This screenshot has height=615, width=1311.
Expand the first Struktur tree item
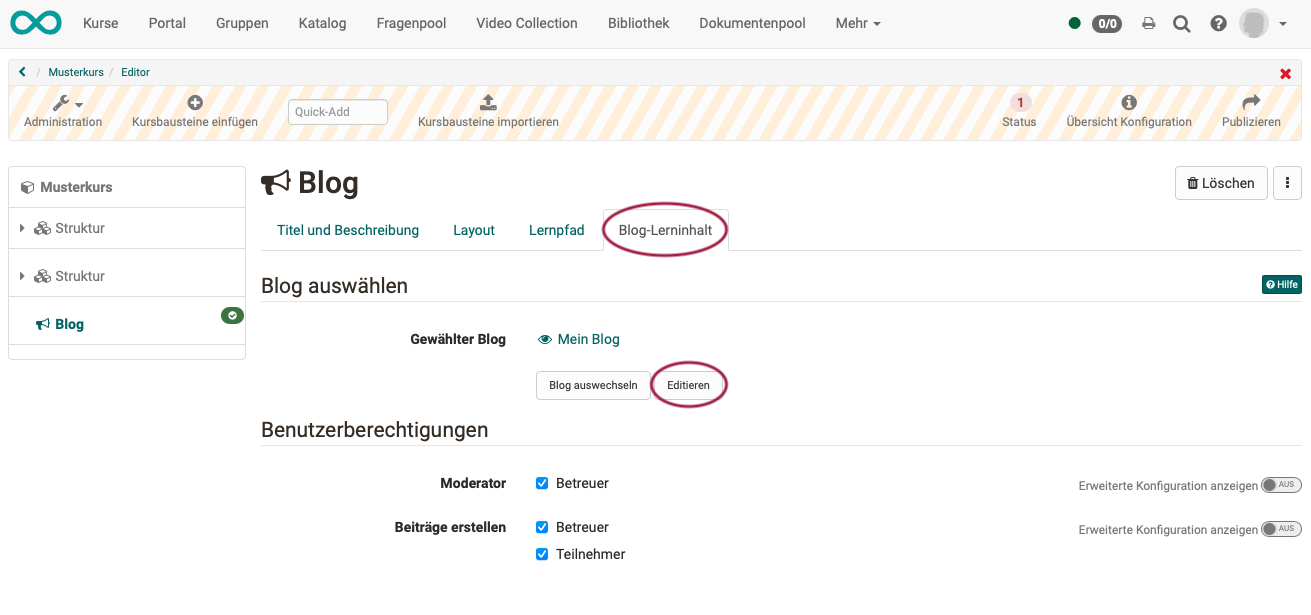(x=22, y=227)
